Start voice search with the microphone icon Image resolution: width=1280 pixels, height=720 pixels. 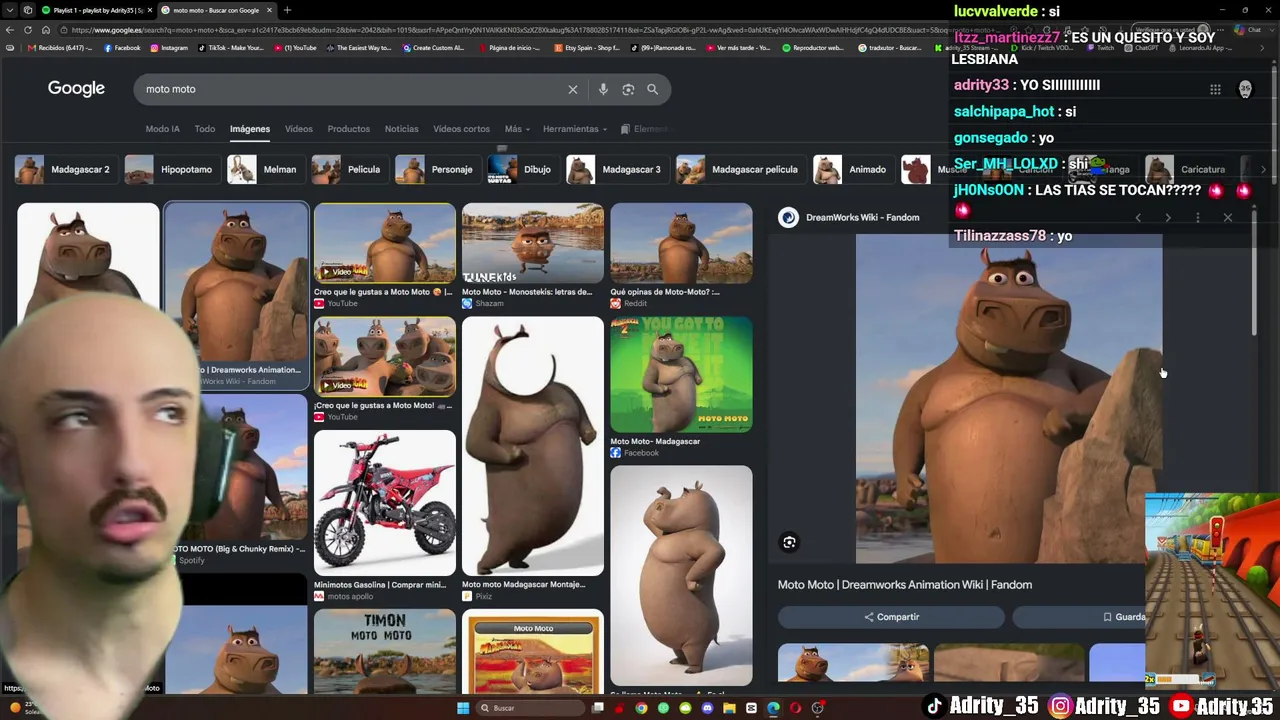[603, 90]
